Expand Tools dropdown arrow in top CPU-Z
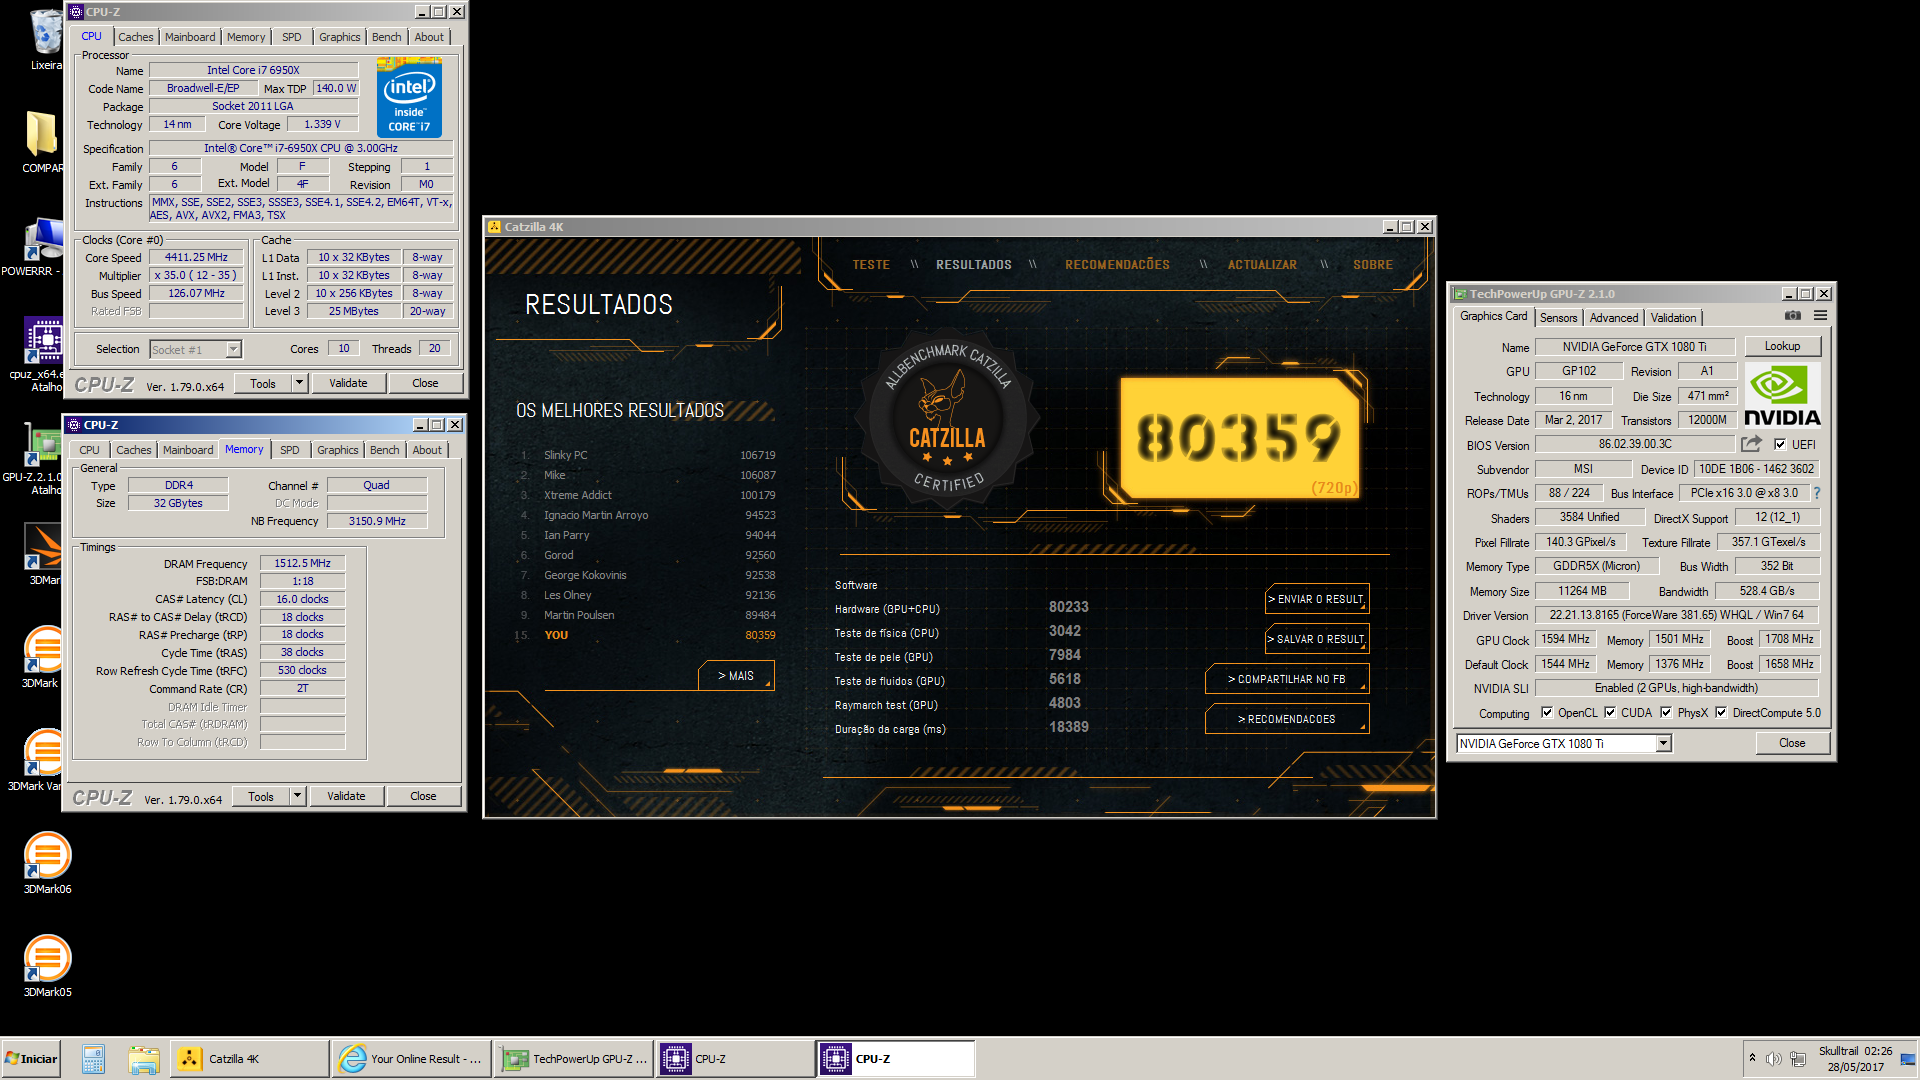The width and height of the screenshot is (1920, 1080). pos(299,383)
